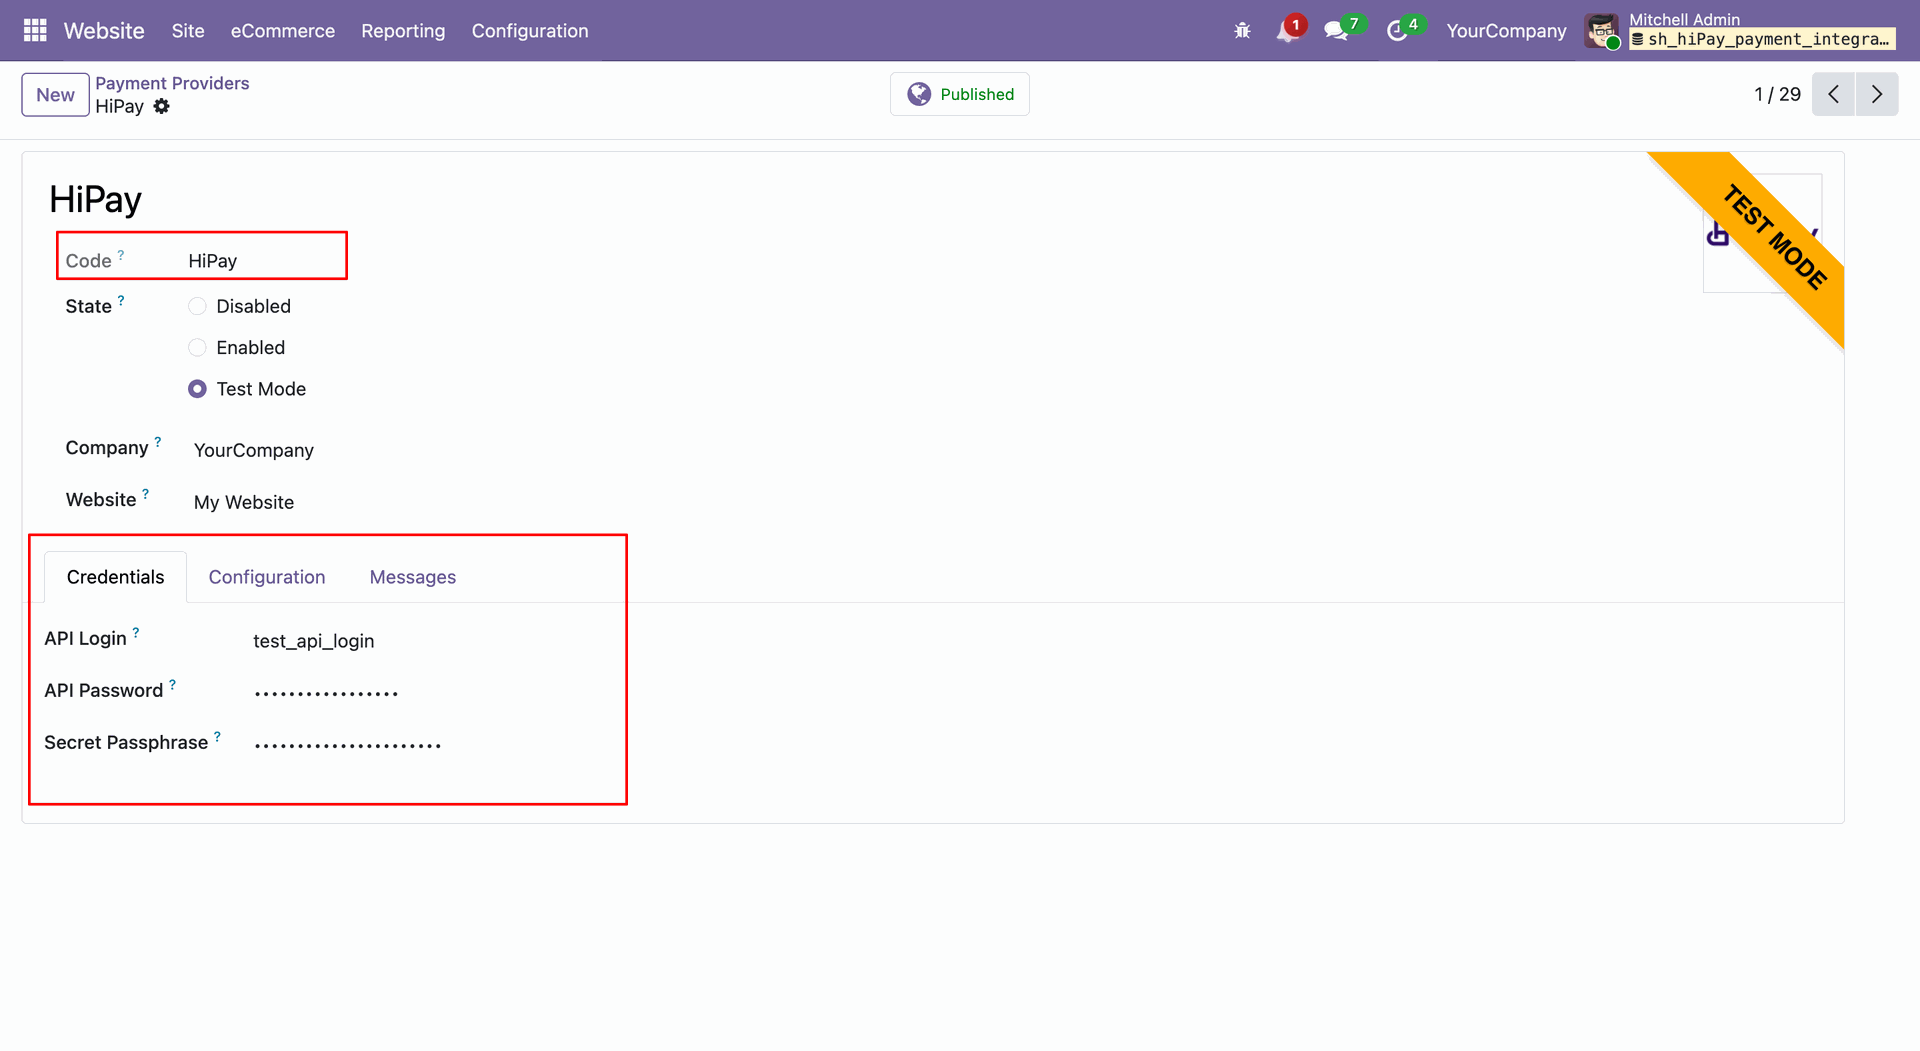This screenshot has height=1051, width=1920.
Task: Switch to the Messages tab
Action: tap(413, 577)
